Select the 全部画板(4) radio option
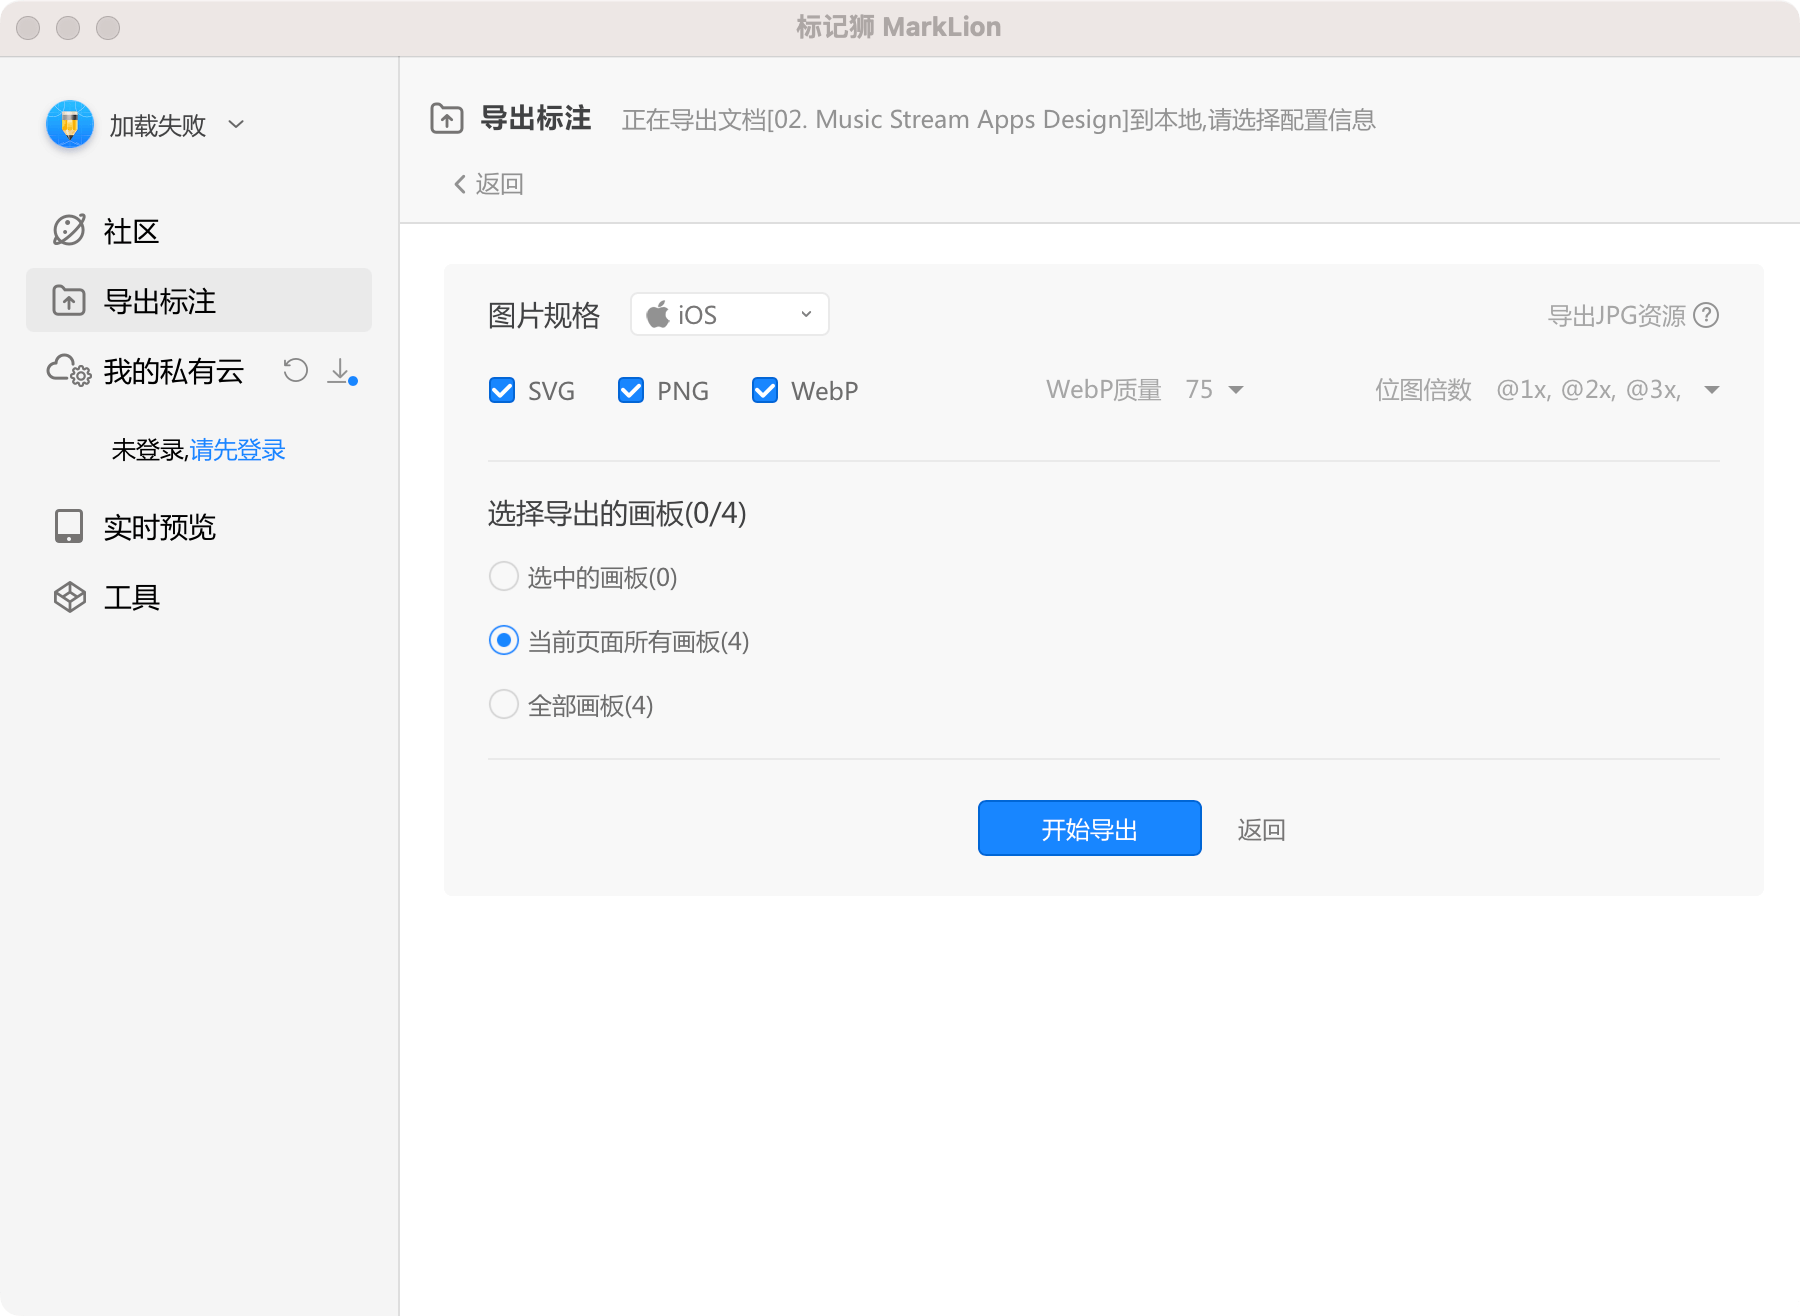Screen dimensions: 1800x1316 [x=504, y=704]
